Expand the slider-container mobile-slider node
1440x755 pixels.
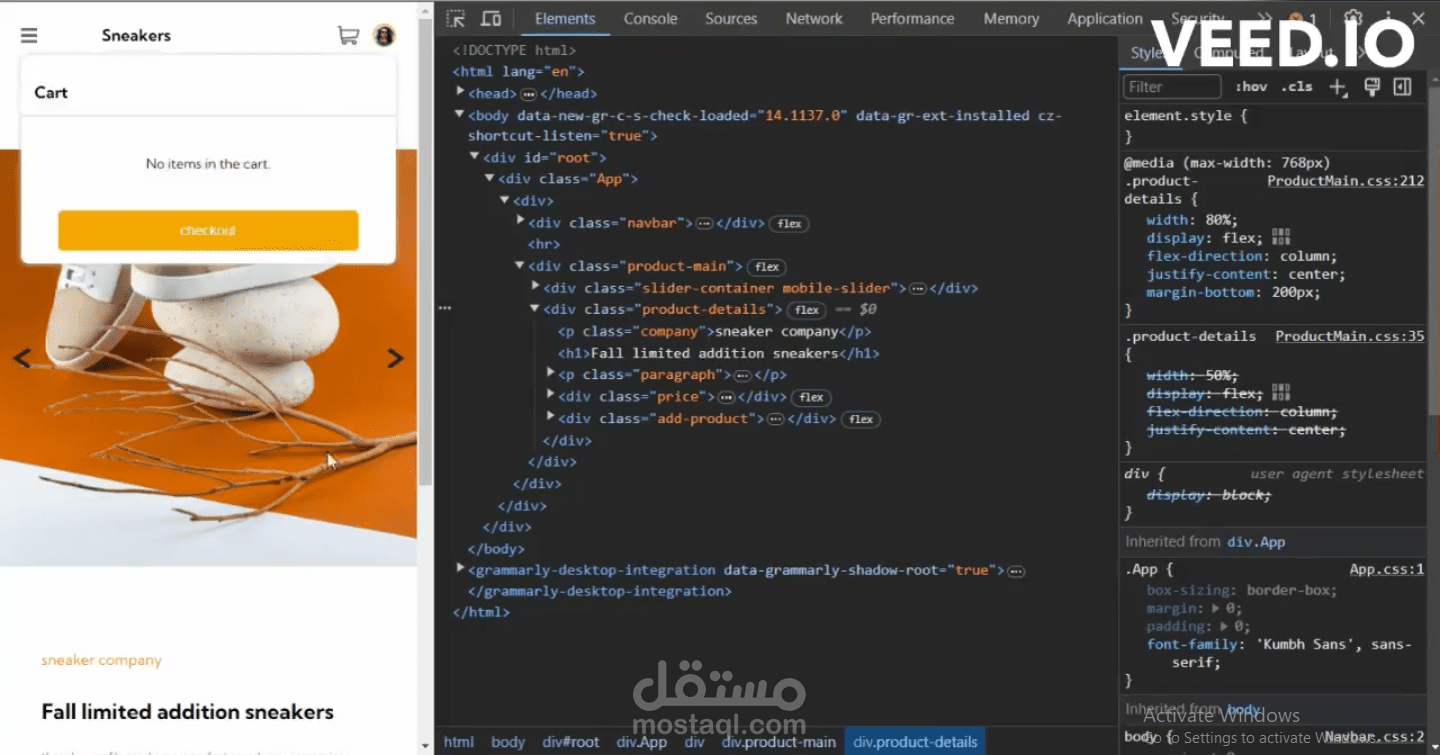pyautogui.click(x=535, y=287)
